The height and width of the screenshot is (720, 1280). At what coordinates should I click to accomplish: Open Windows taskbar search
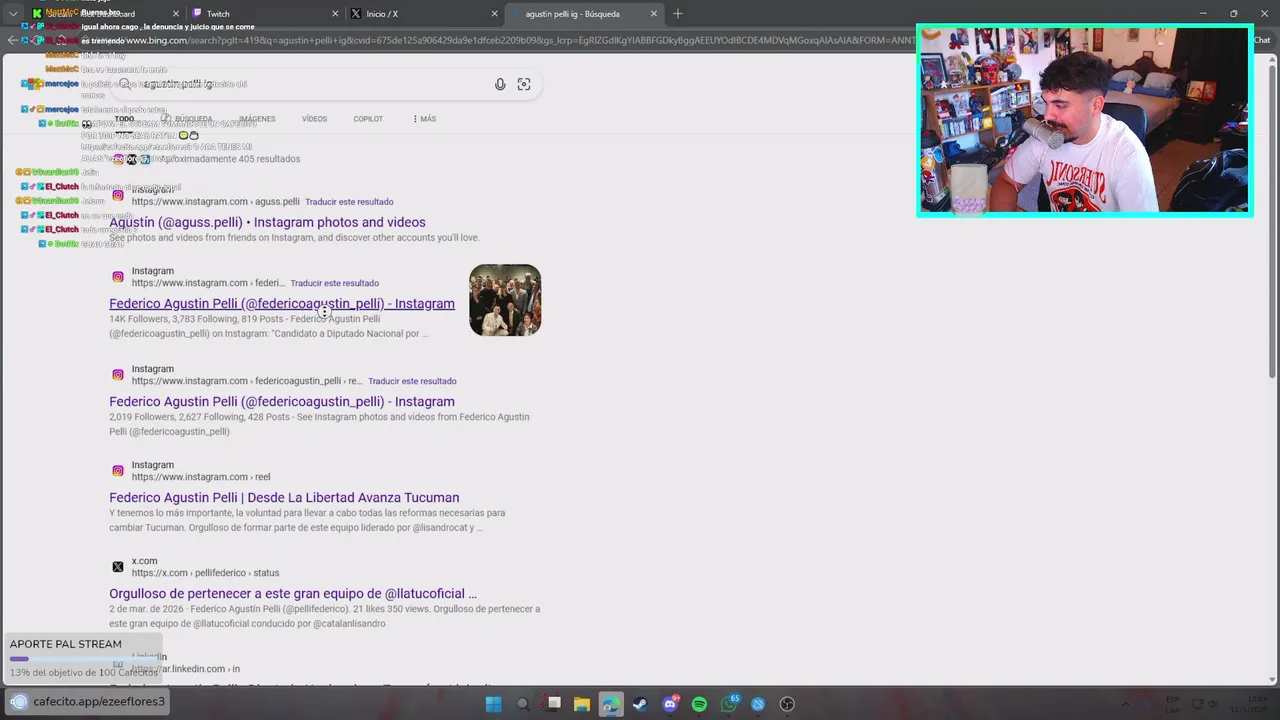(x=523, y=704)
